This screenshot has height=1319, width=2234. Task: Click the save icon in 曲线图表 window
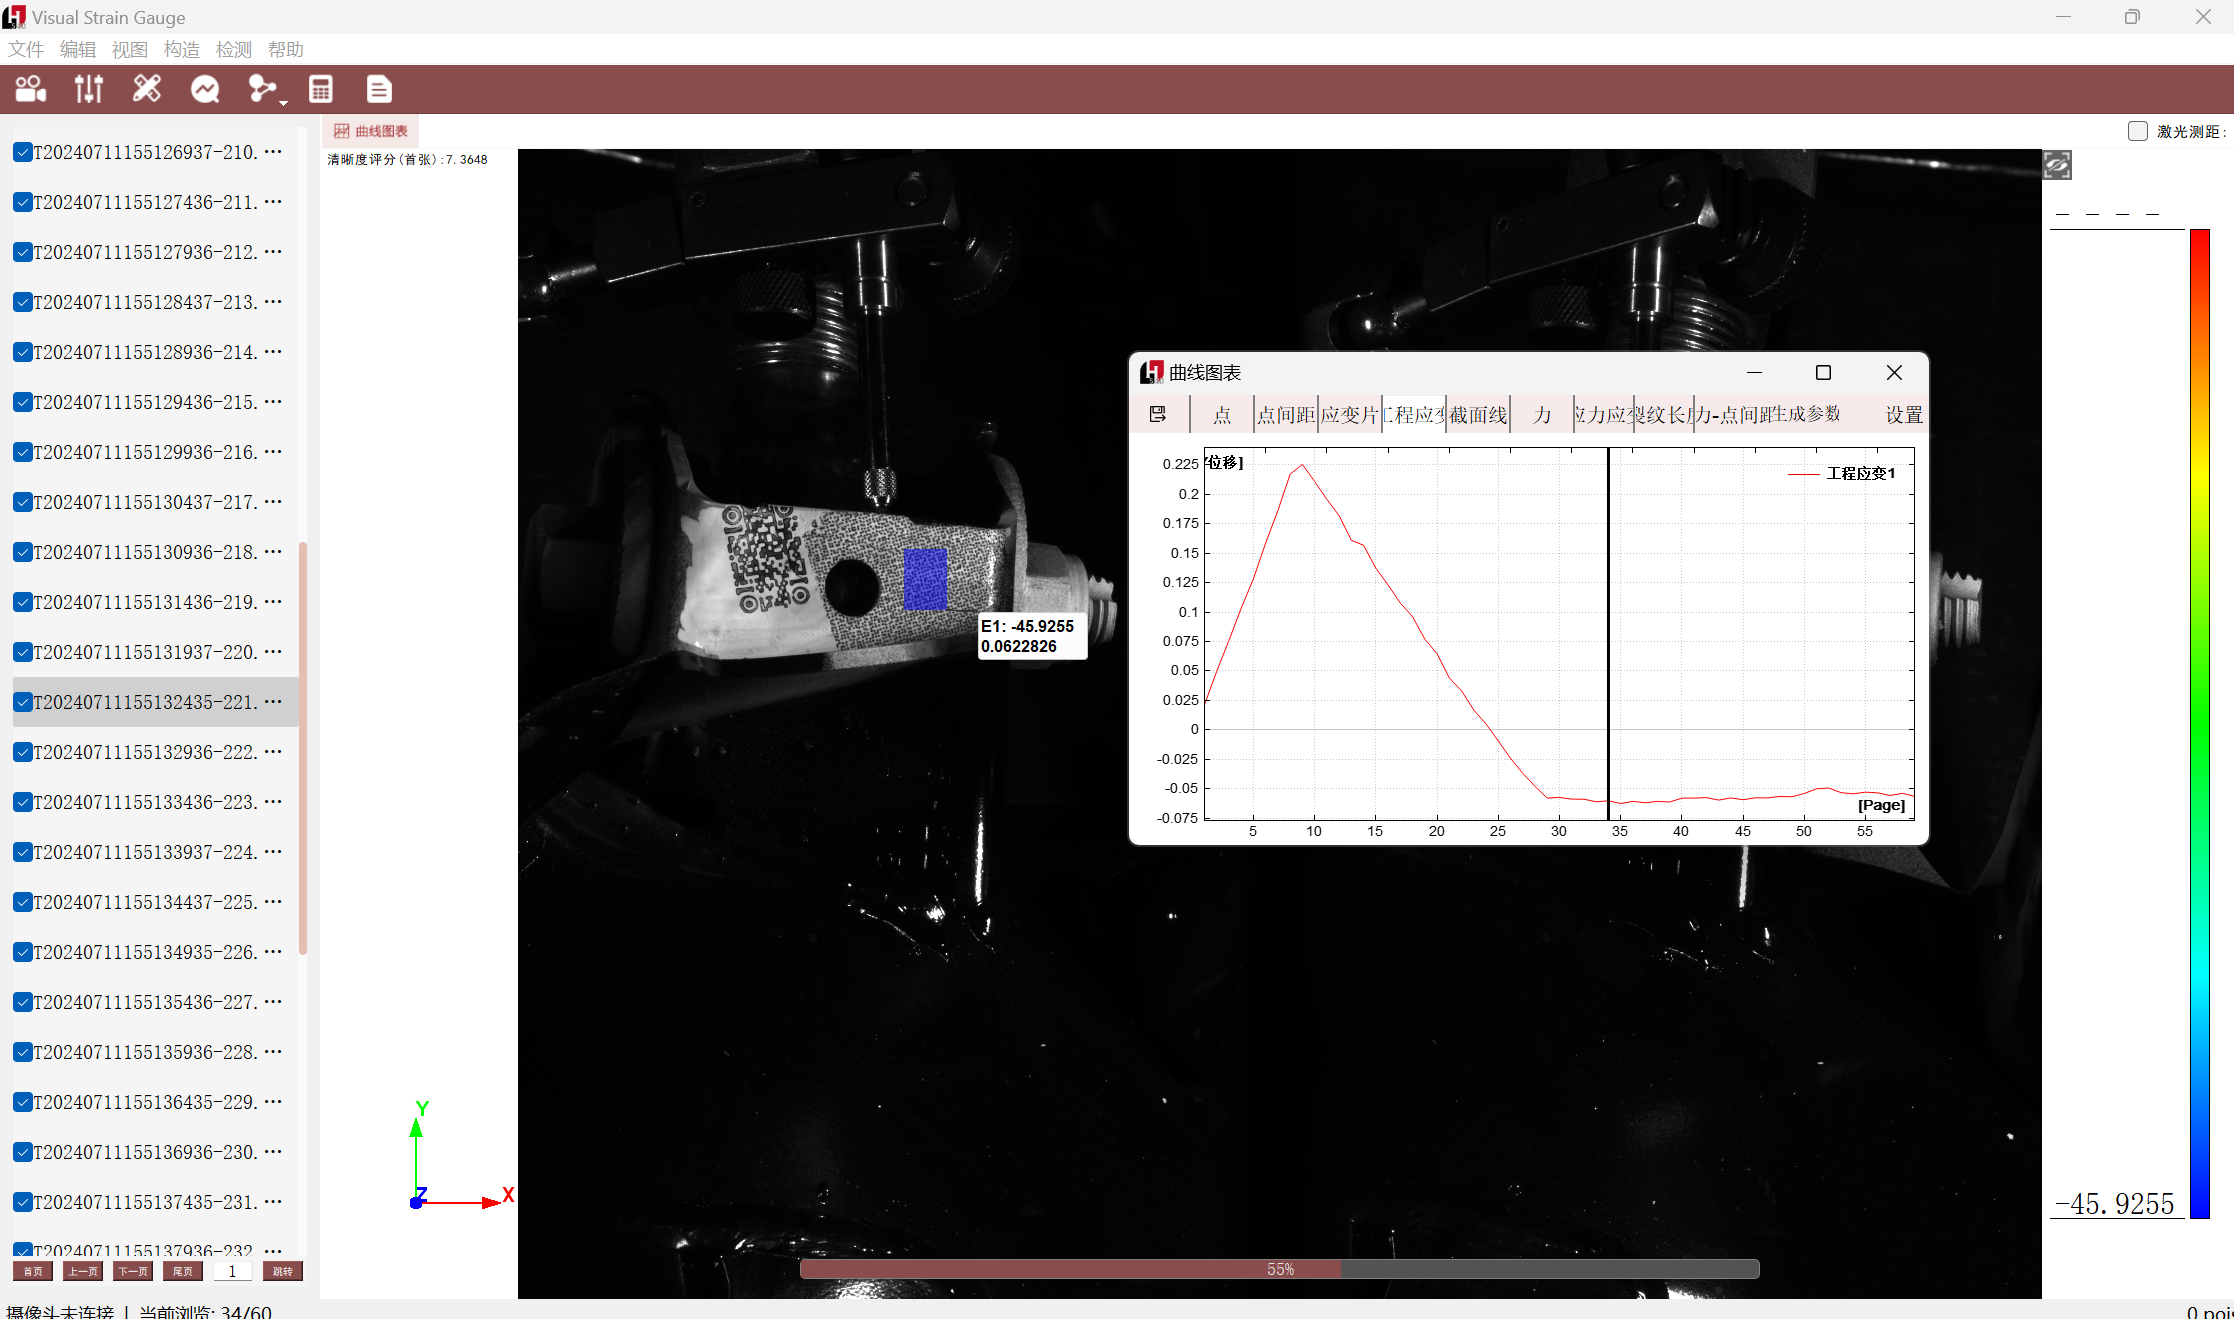1158,414
